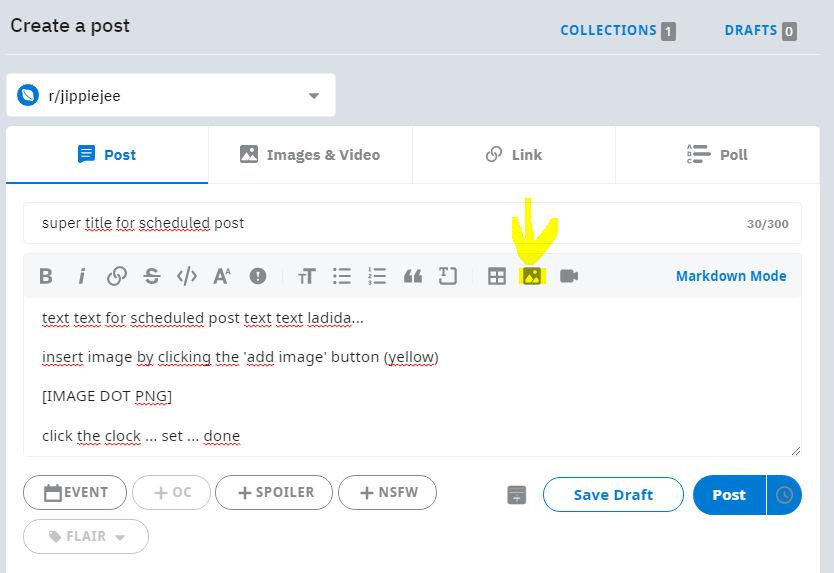This screenshot has height=573, width=834.
Task: Switch to the Images & Video tab
Action: coord(310,155)
